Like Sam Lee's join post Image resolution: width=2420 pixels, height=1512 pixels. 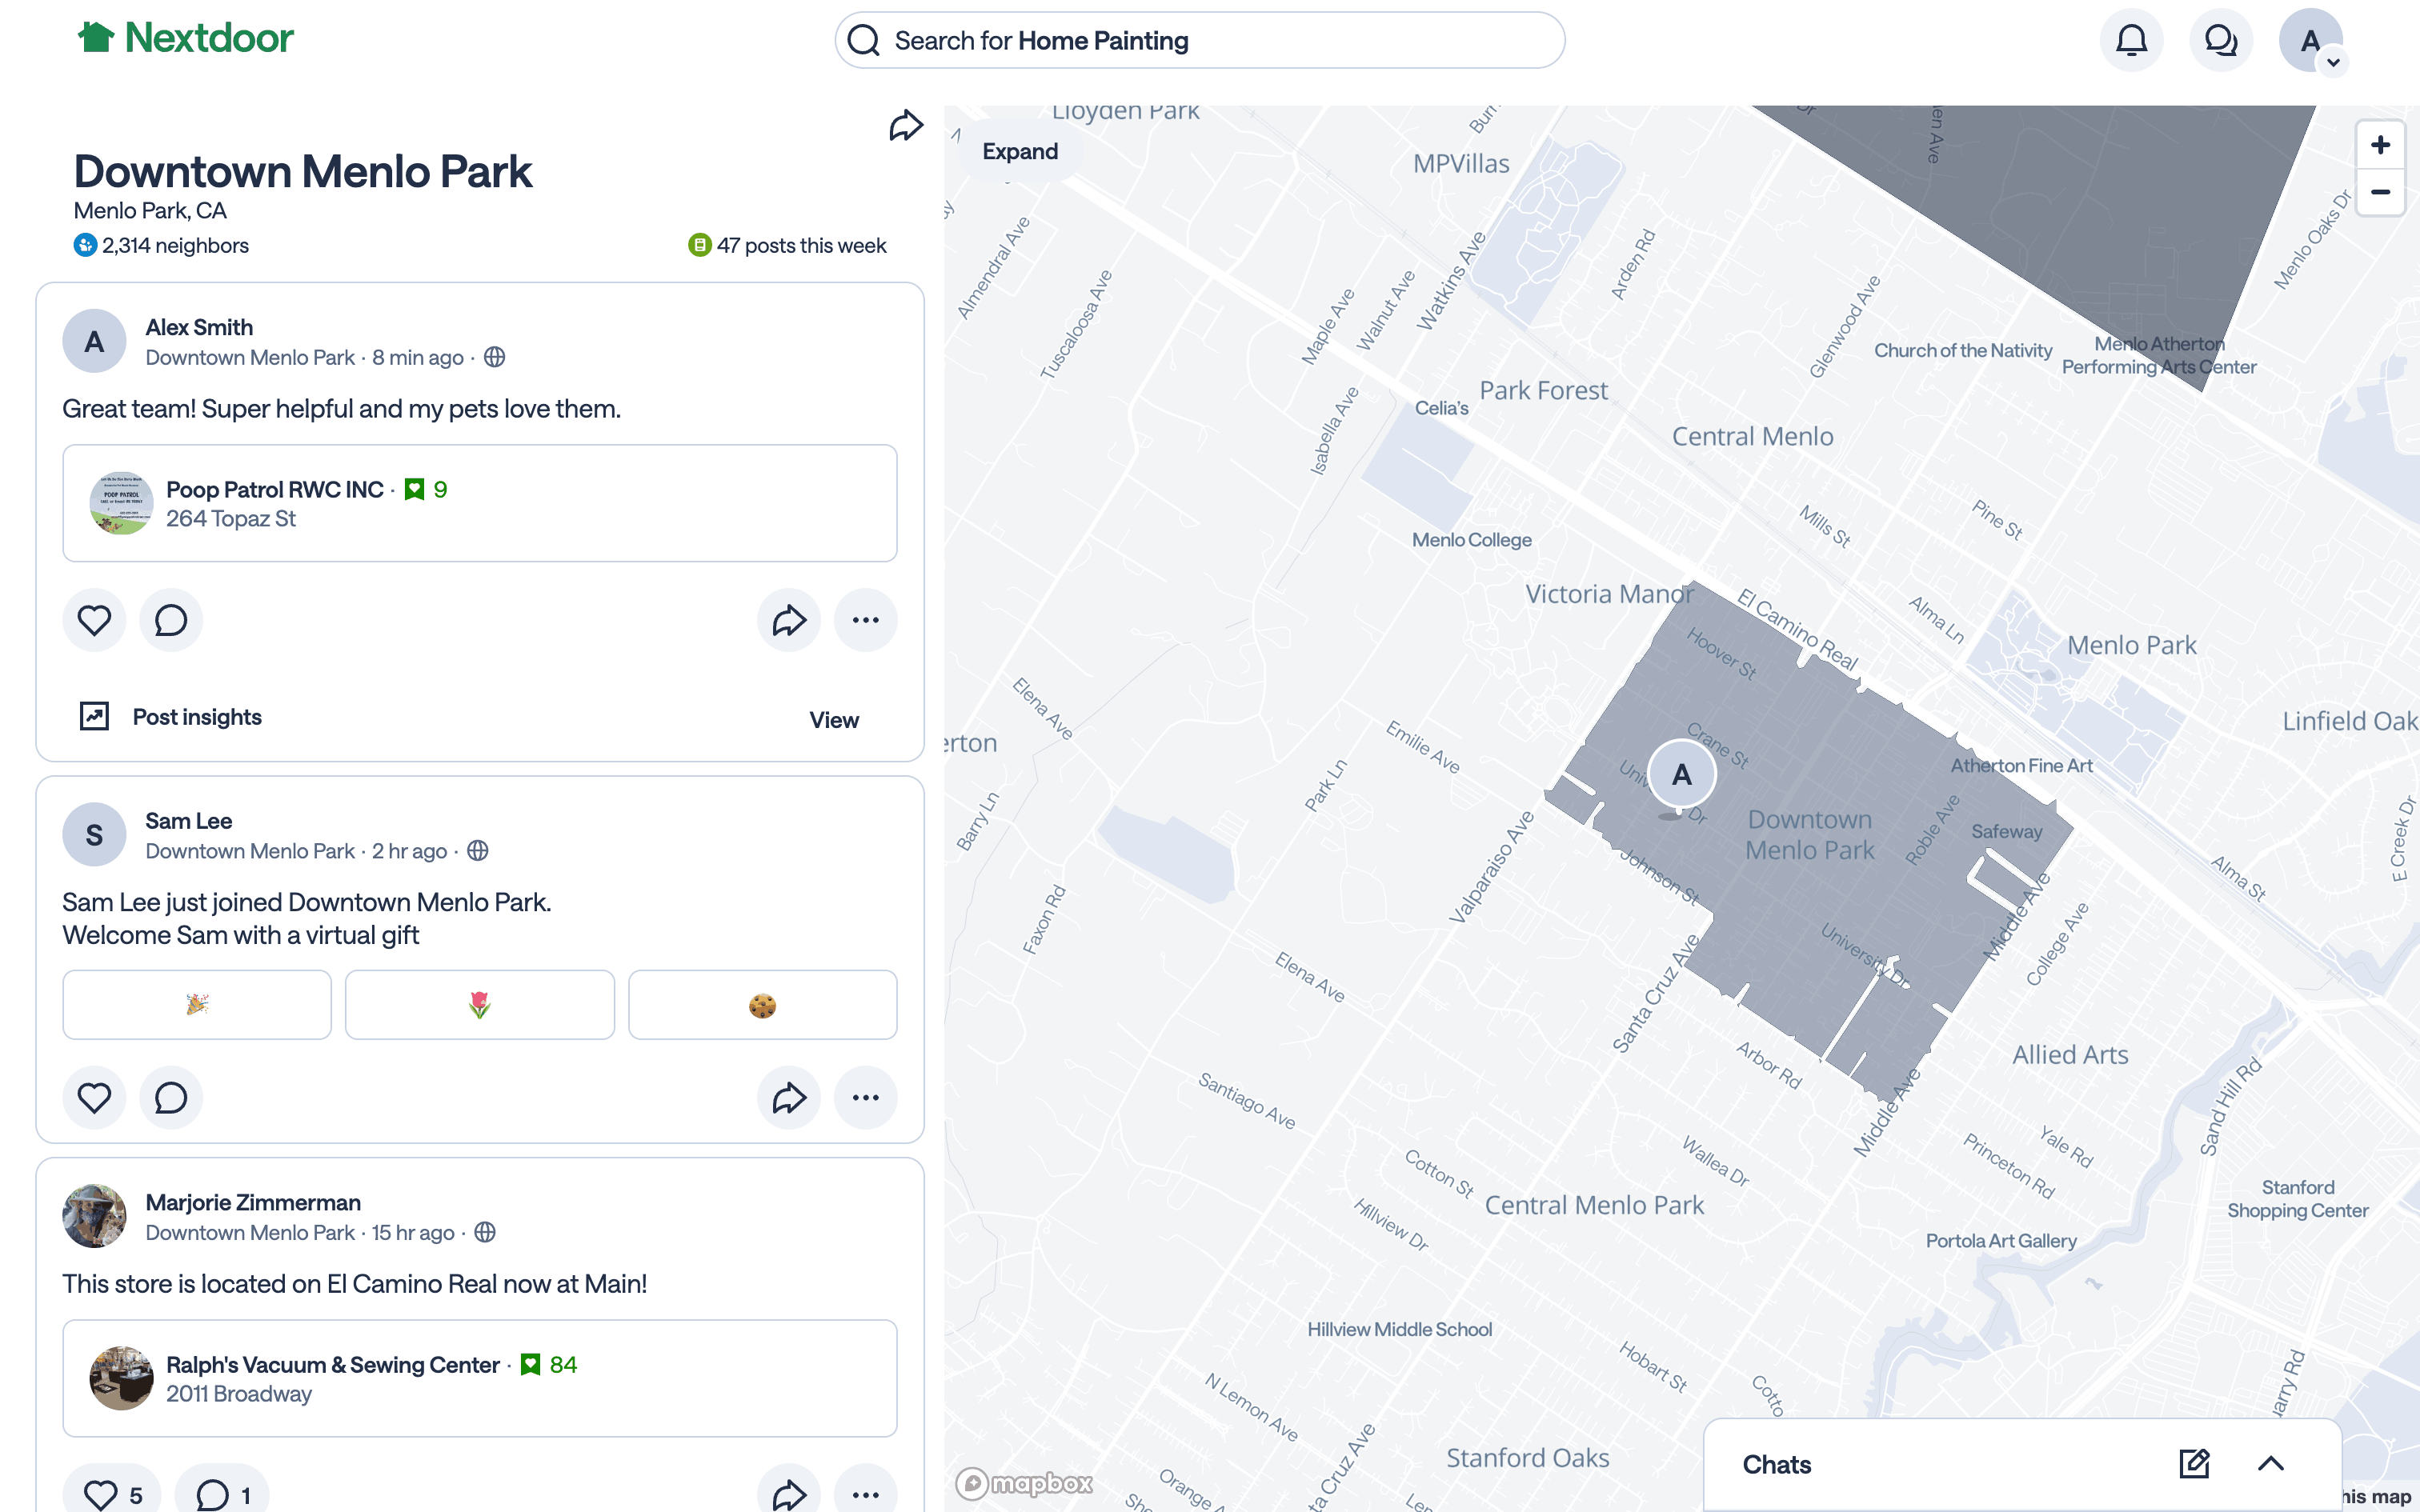coord(94,1098)
